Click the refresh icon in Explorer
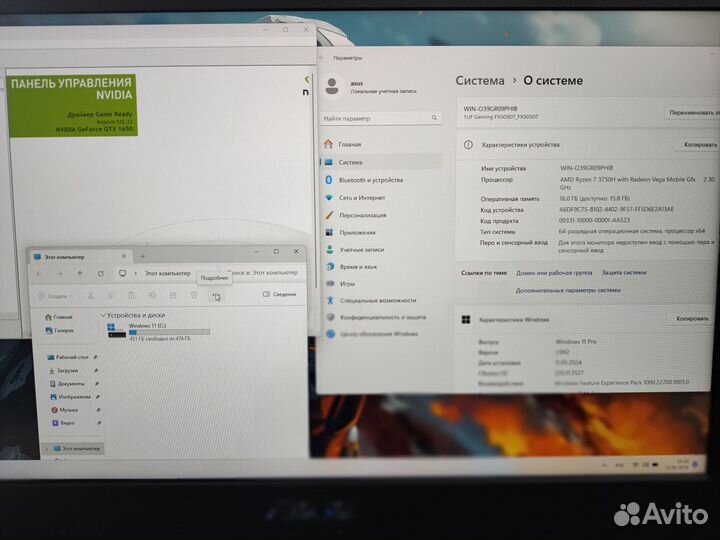This screenshot has width=720, height=540. click(100, 273)
